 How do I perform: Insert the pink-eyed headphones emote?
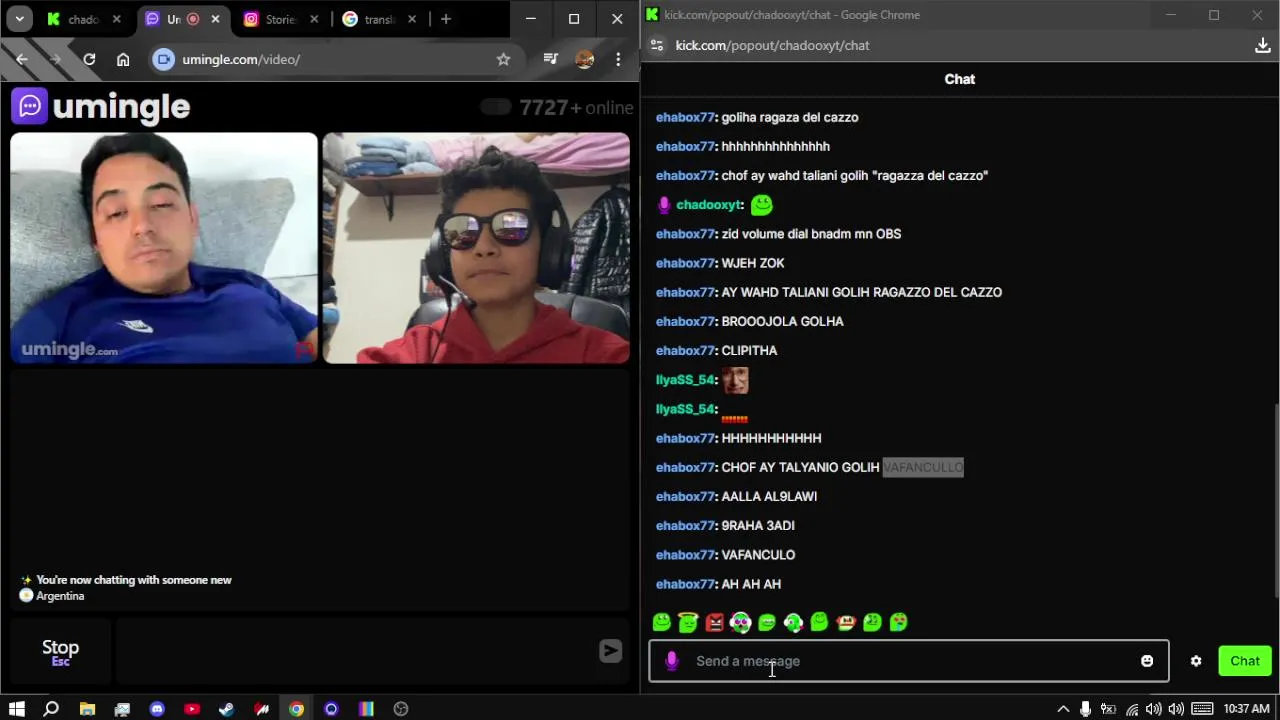[x=740, y=622]
